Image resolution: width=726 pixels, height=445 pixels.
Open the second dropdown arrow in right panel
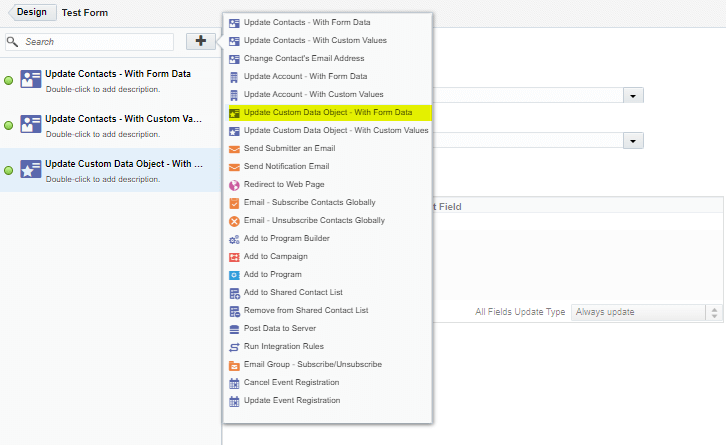tap(633, 140)
